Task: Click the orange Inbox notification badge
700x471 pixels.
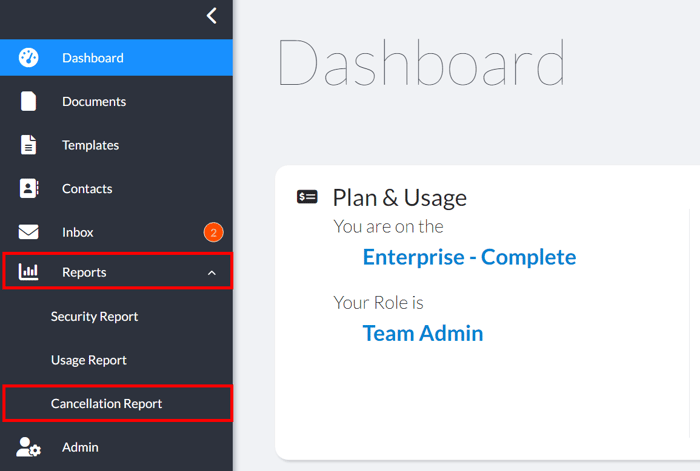Action: (213, 232)
